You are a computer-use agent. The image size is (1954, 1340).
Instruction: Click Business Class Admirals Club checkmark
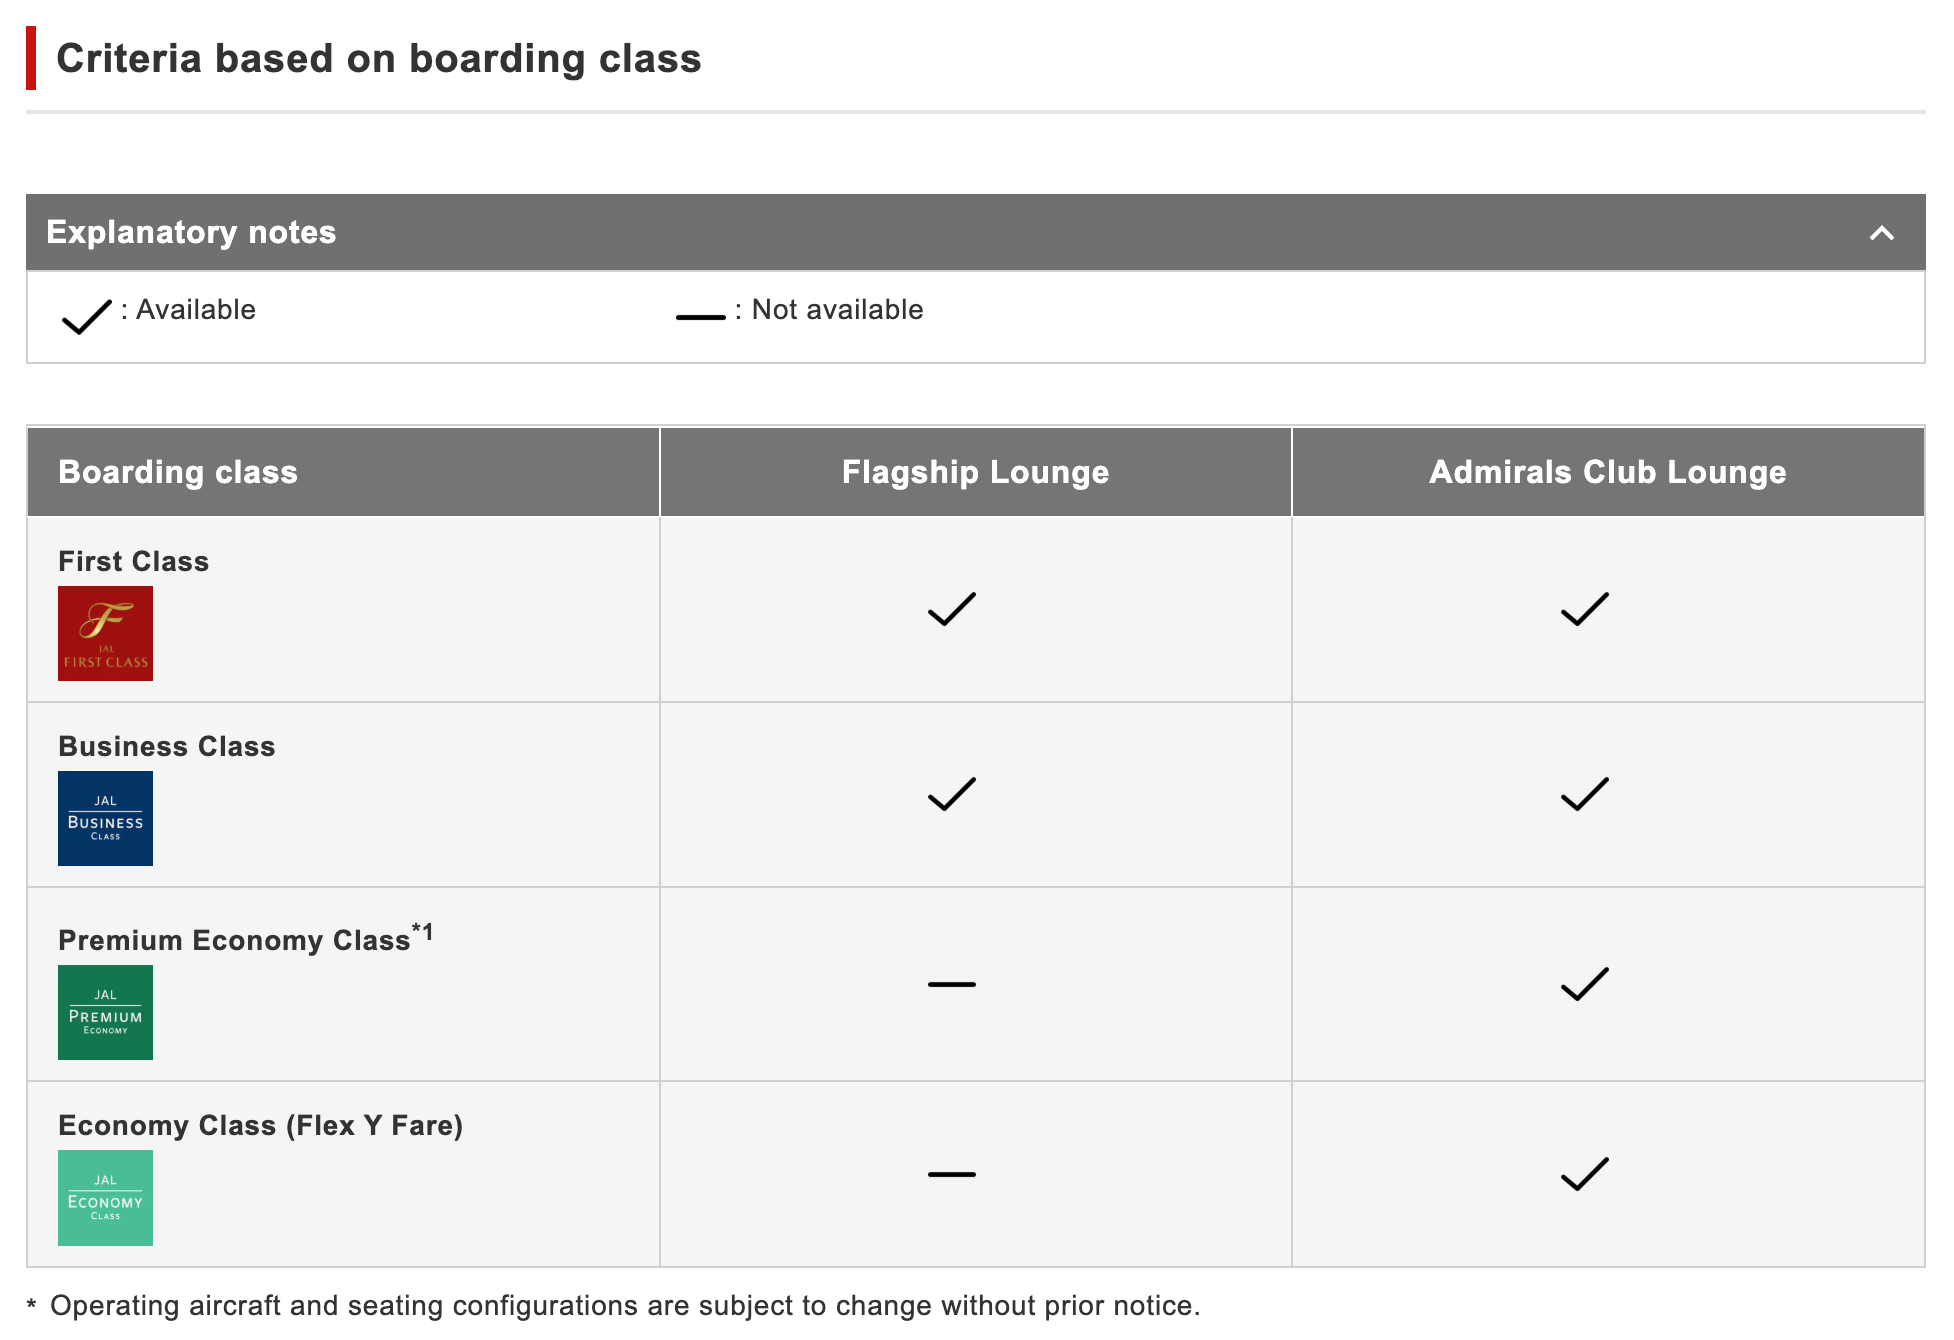coord(1584,794)
